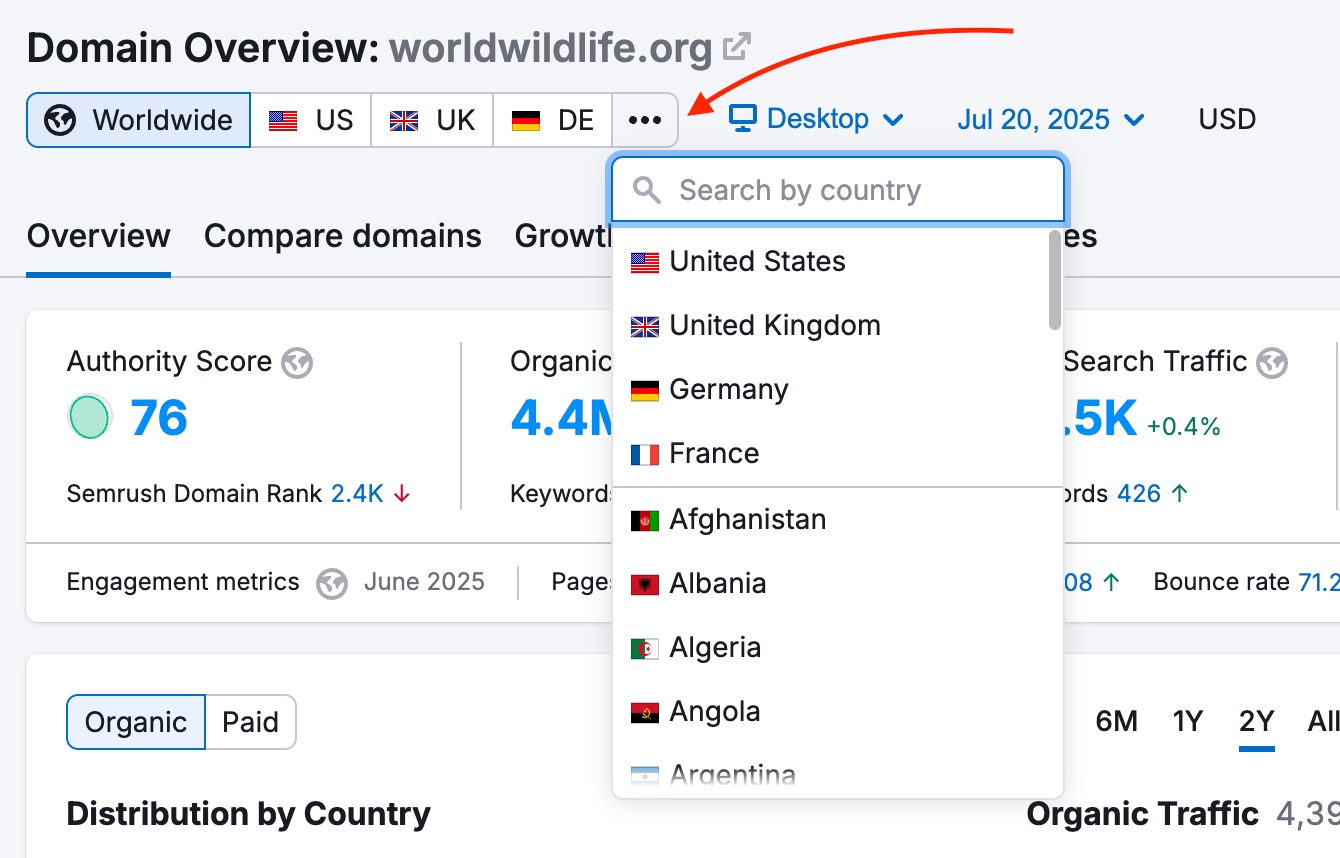The image size is (1340, 858).
Task: Select the 1Y time range
Action: [x=1187, y=721]
